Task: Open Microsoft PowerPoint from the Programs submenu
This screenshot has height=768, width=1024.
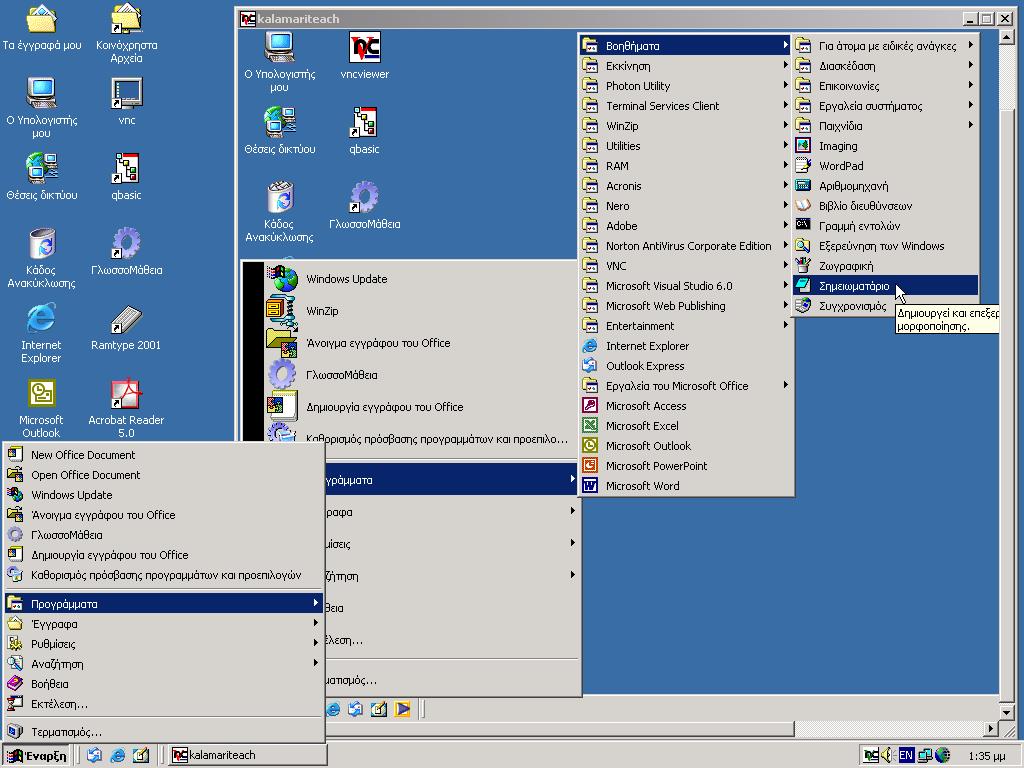Action: (x=686, y=466)
